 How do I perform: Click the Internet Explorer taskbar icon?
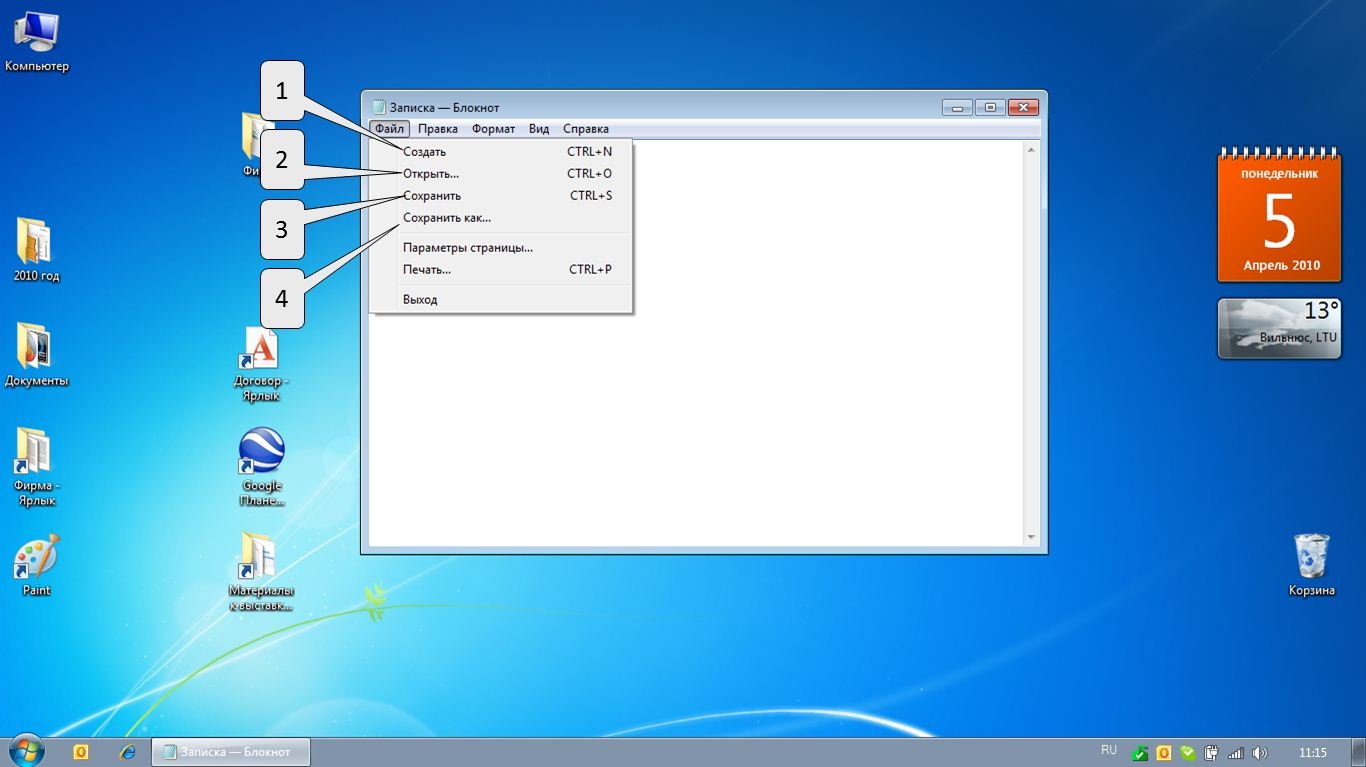coord(127,752)
